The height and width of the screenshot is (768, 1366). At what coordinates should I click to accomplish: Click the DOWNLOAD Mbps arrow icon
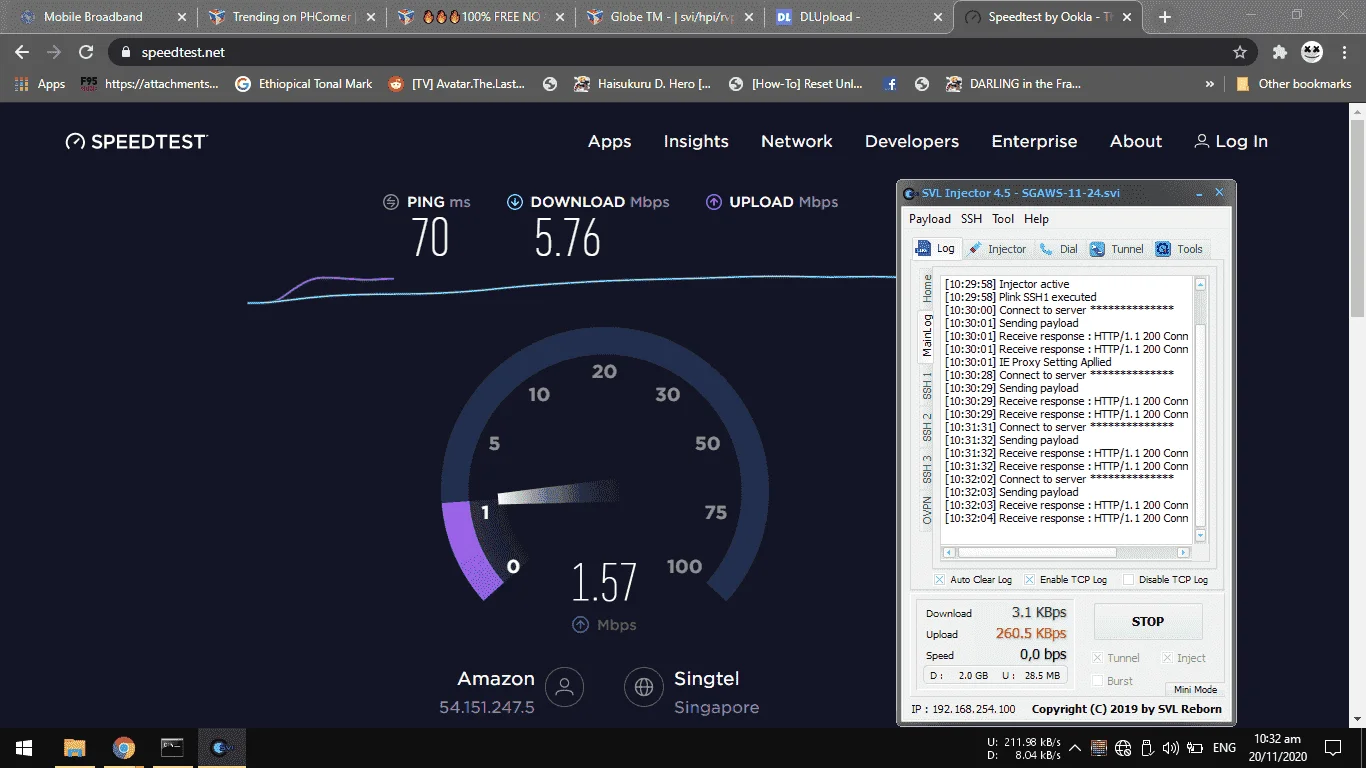[x=515, y=202]
